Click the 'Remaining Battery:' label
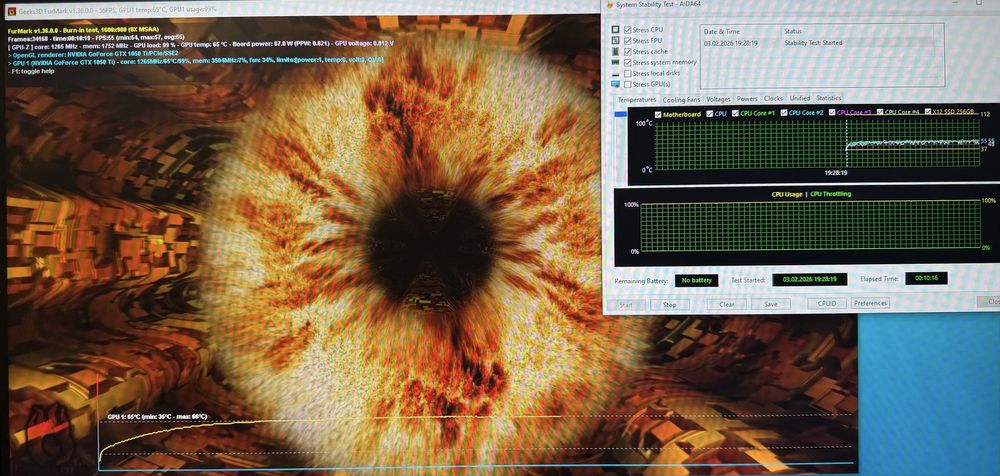This screenshot has width=1000, height=476. (x=641, y=281)
